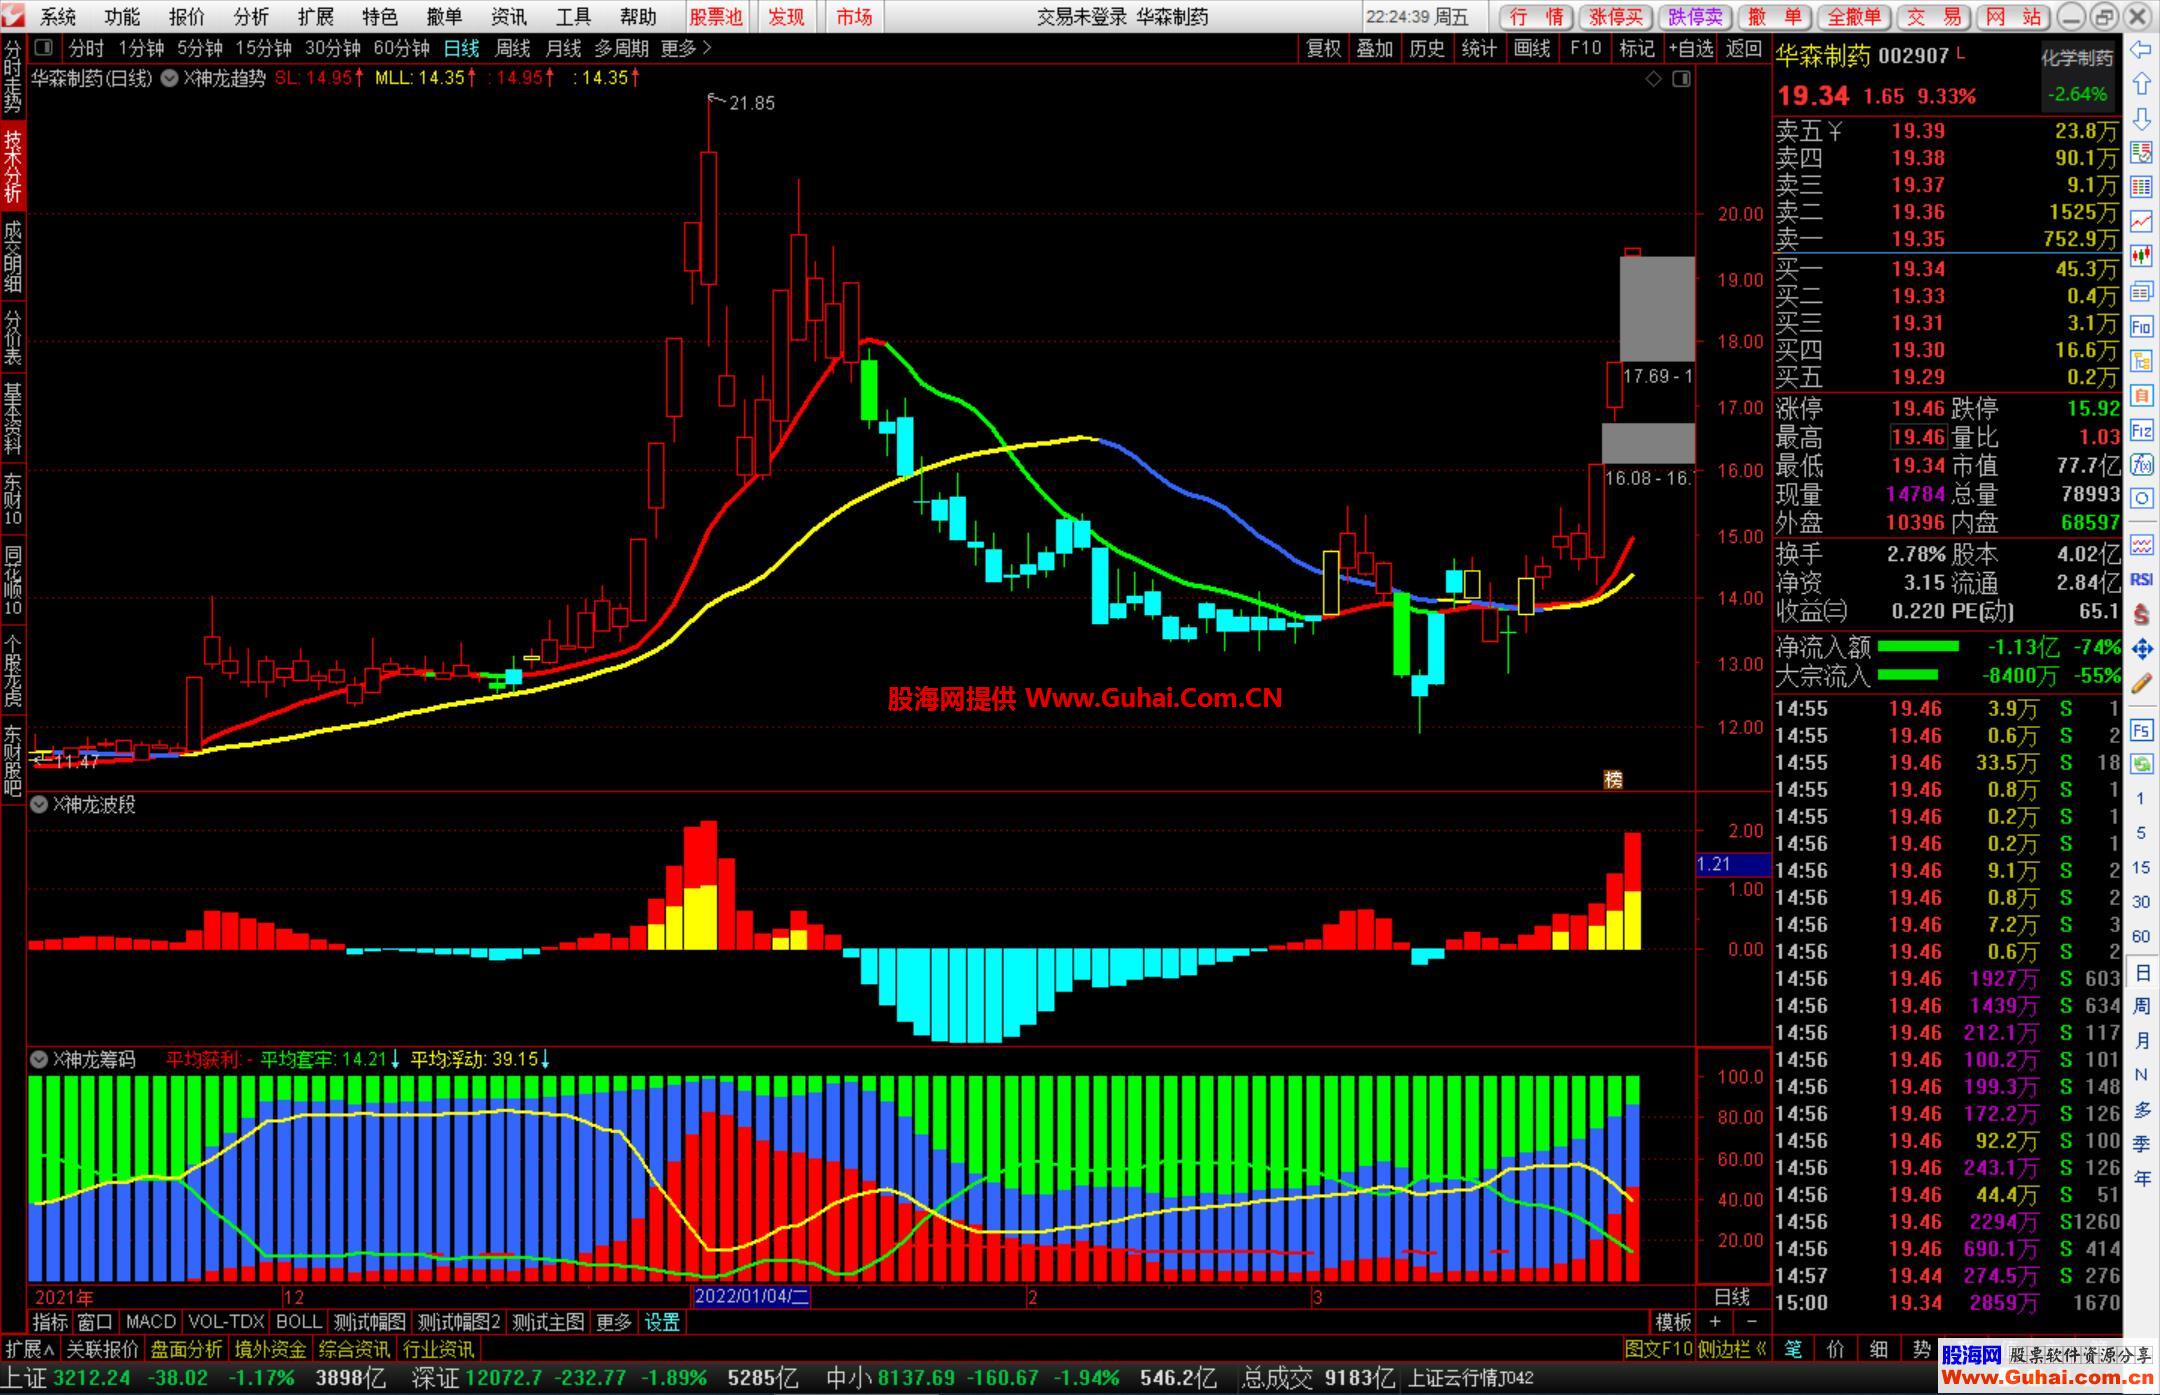Switch sidebar period to 15 minutes

tap(2141, 868)
